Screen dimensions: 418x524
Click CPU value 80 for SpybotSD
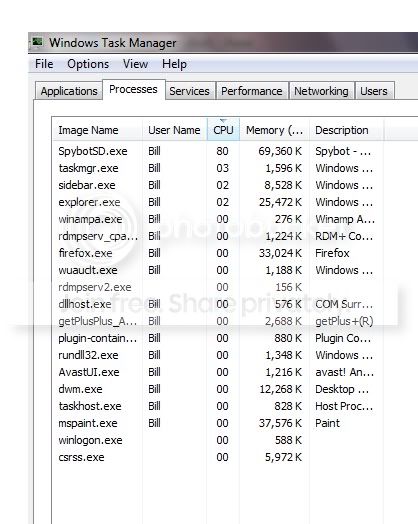click(223, 151)
